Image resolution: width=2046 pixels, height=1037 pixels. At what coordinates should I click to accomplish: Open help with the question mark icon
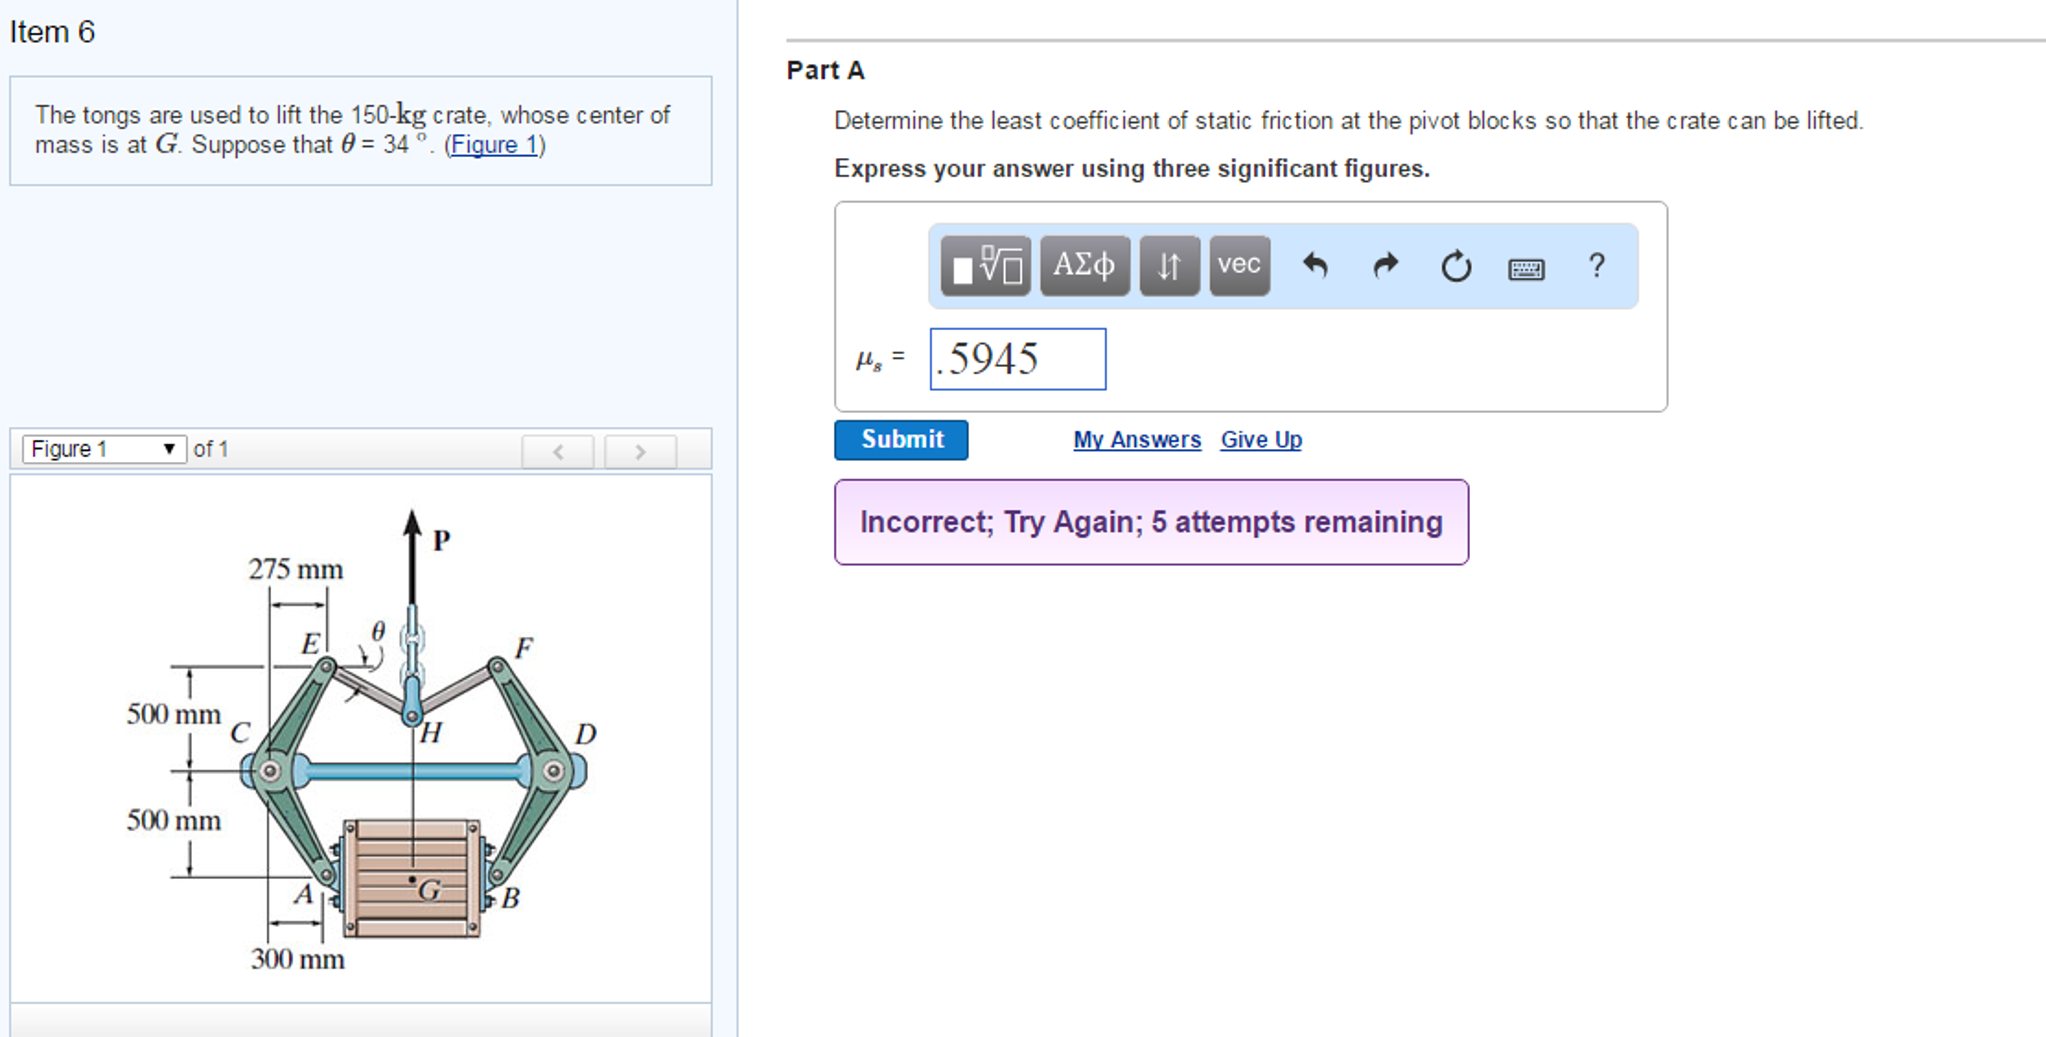(1597, 265)
